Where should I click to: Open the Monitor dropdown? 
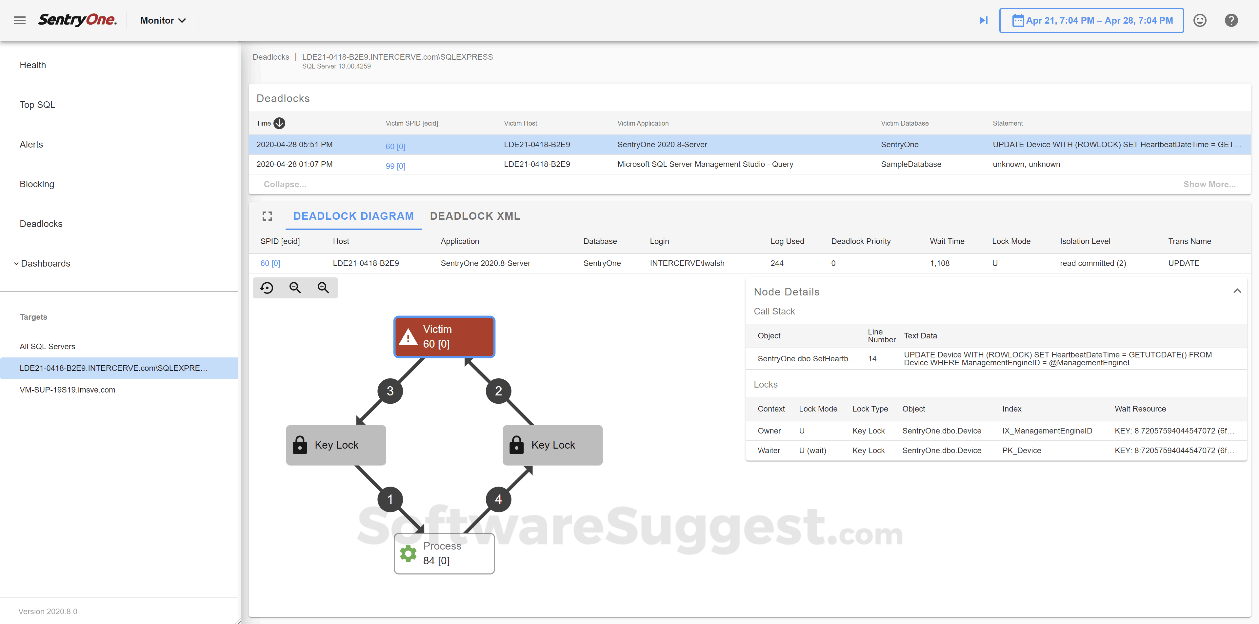point(162,20)
